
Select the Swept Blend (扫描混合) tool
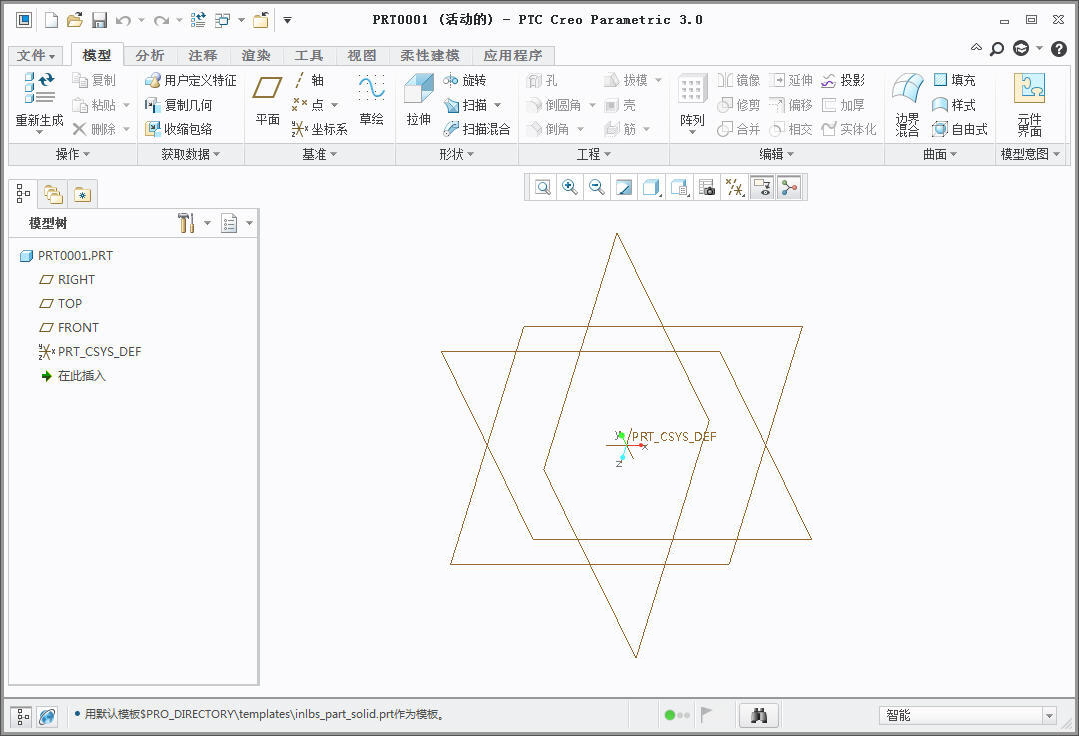(477, 129)
